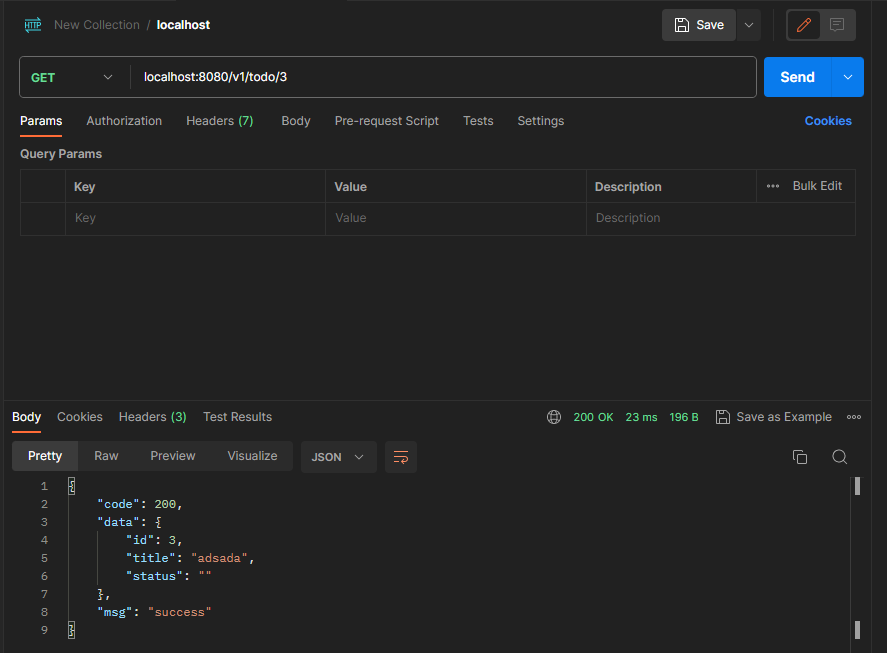Image resolution: width=887 pixels, height=653 pixels.
Task: Click the Send button
Action: [x=797, y=77]
